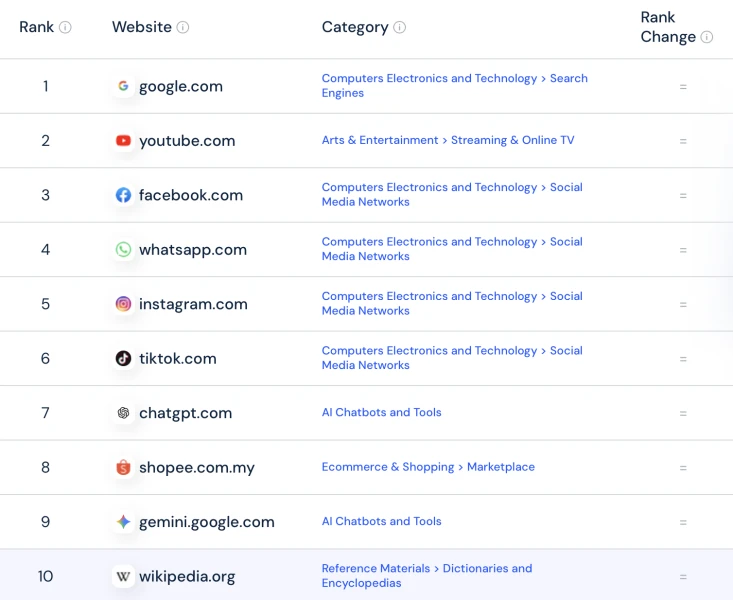Click the ChatGPT favicon in row 7
Image resolution: width=733 pixels, height=600 pixels.
[123, 412]
